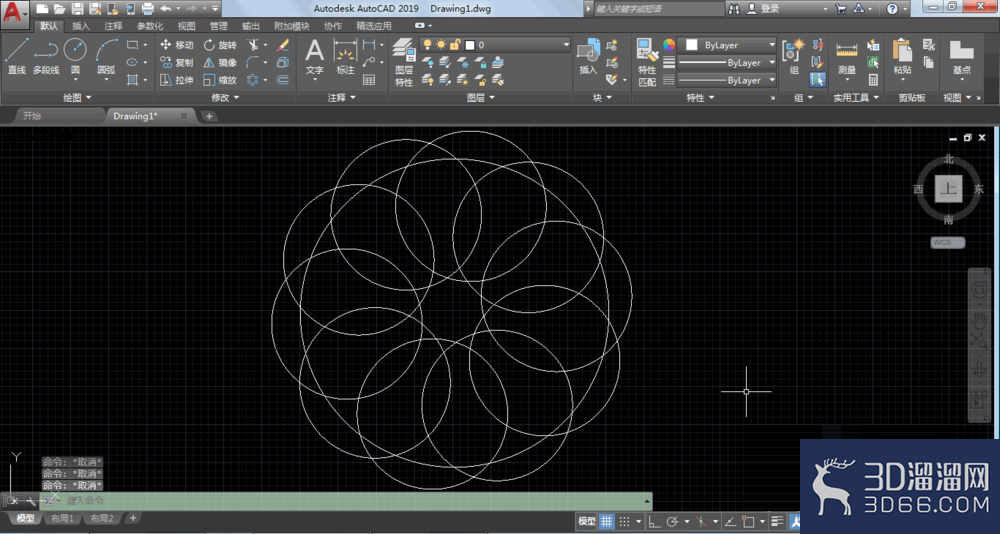Click the Group (组) tool
Screen dimensions: 1000x534
794,56
